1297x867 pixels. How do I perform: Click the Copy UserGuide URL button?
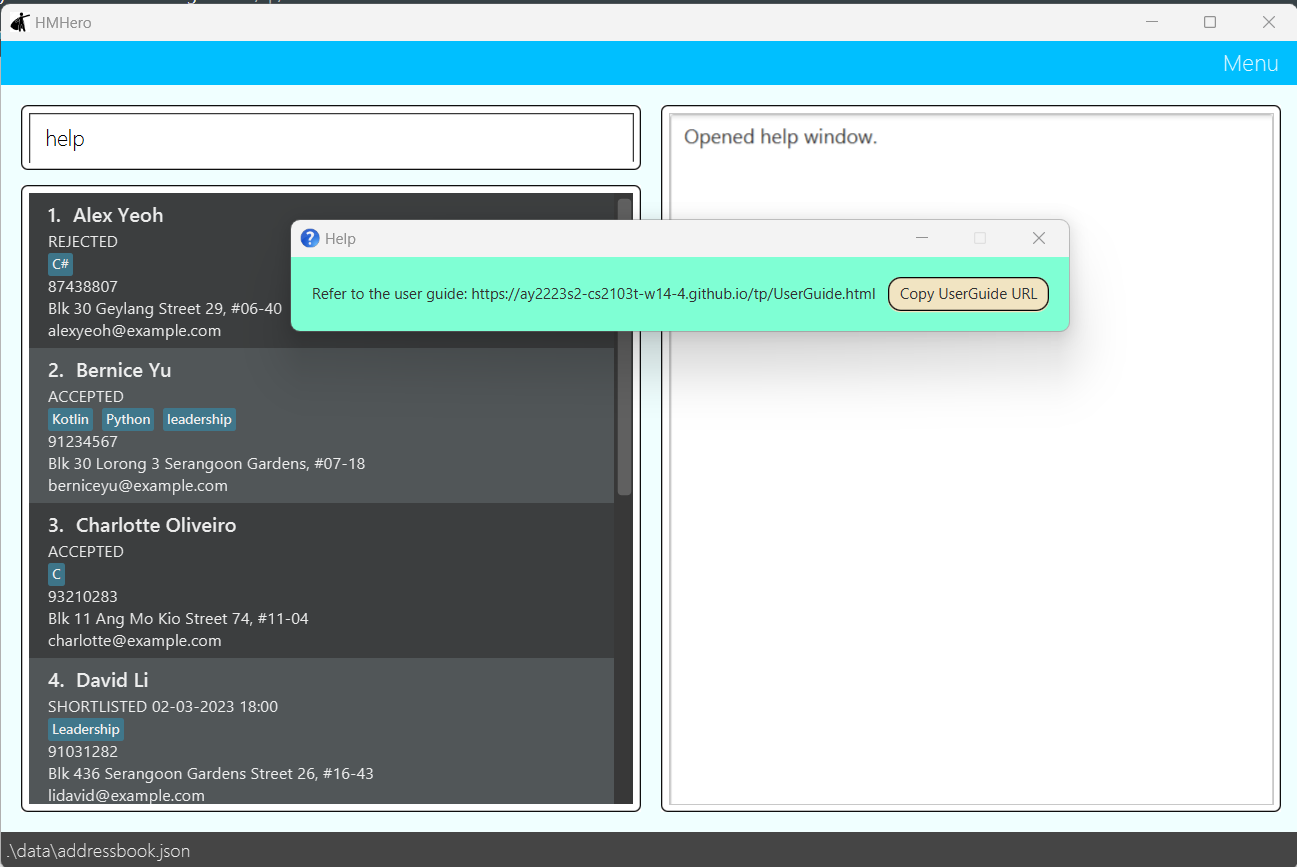coord(967,294)
